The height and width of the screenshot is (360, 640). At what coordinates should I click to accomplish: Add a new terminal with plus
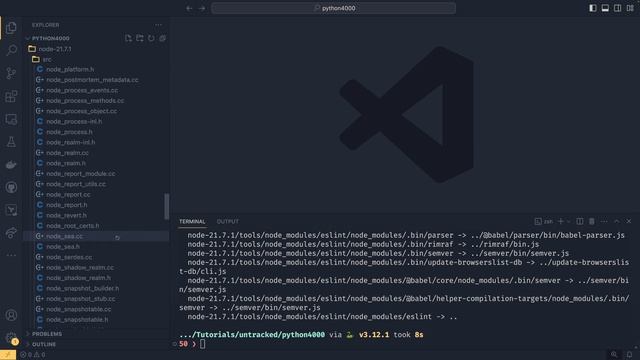(561, 221)
